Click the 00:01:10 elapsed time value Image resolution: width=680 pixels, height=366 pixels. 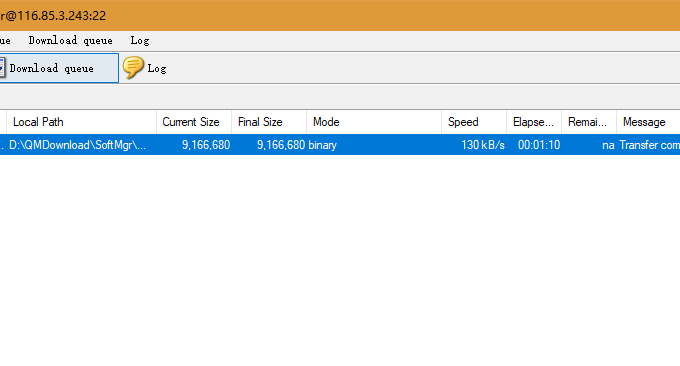coord(539,145)
